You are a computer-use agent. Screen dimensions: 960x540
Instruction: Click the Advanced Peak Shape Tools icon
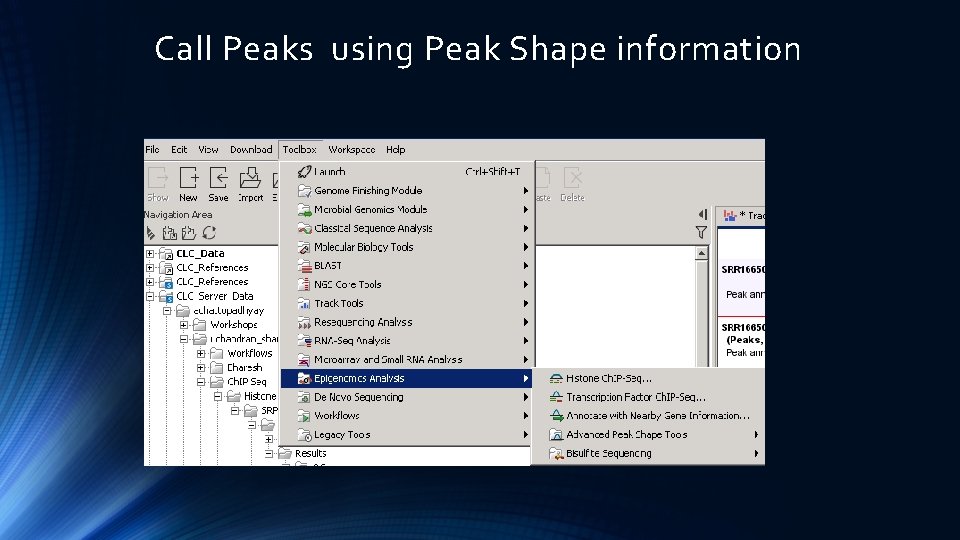[556, 435]
